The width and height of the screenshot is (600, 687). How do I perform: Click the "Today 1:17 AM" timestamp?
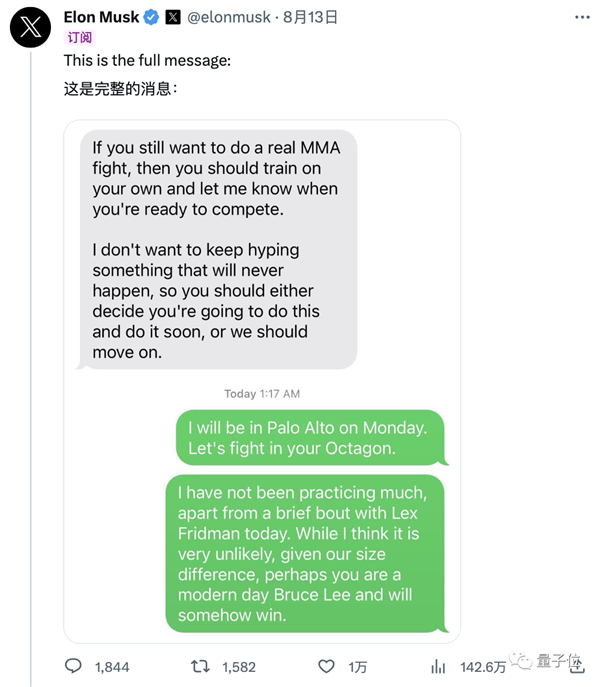(262, 394)
